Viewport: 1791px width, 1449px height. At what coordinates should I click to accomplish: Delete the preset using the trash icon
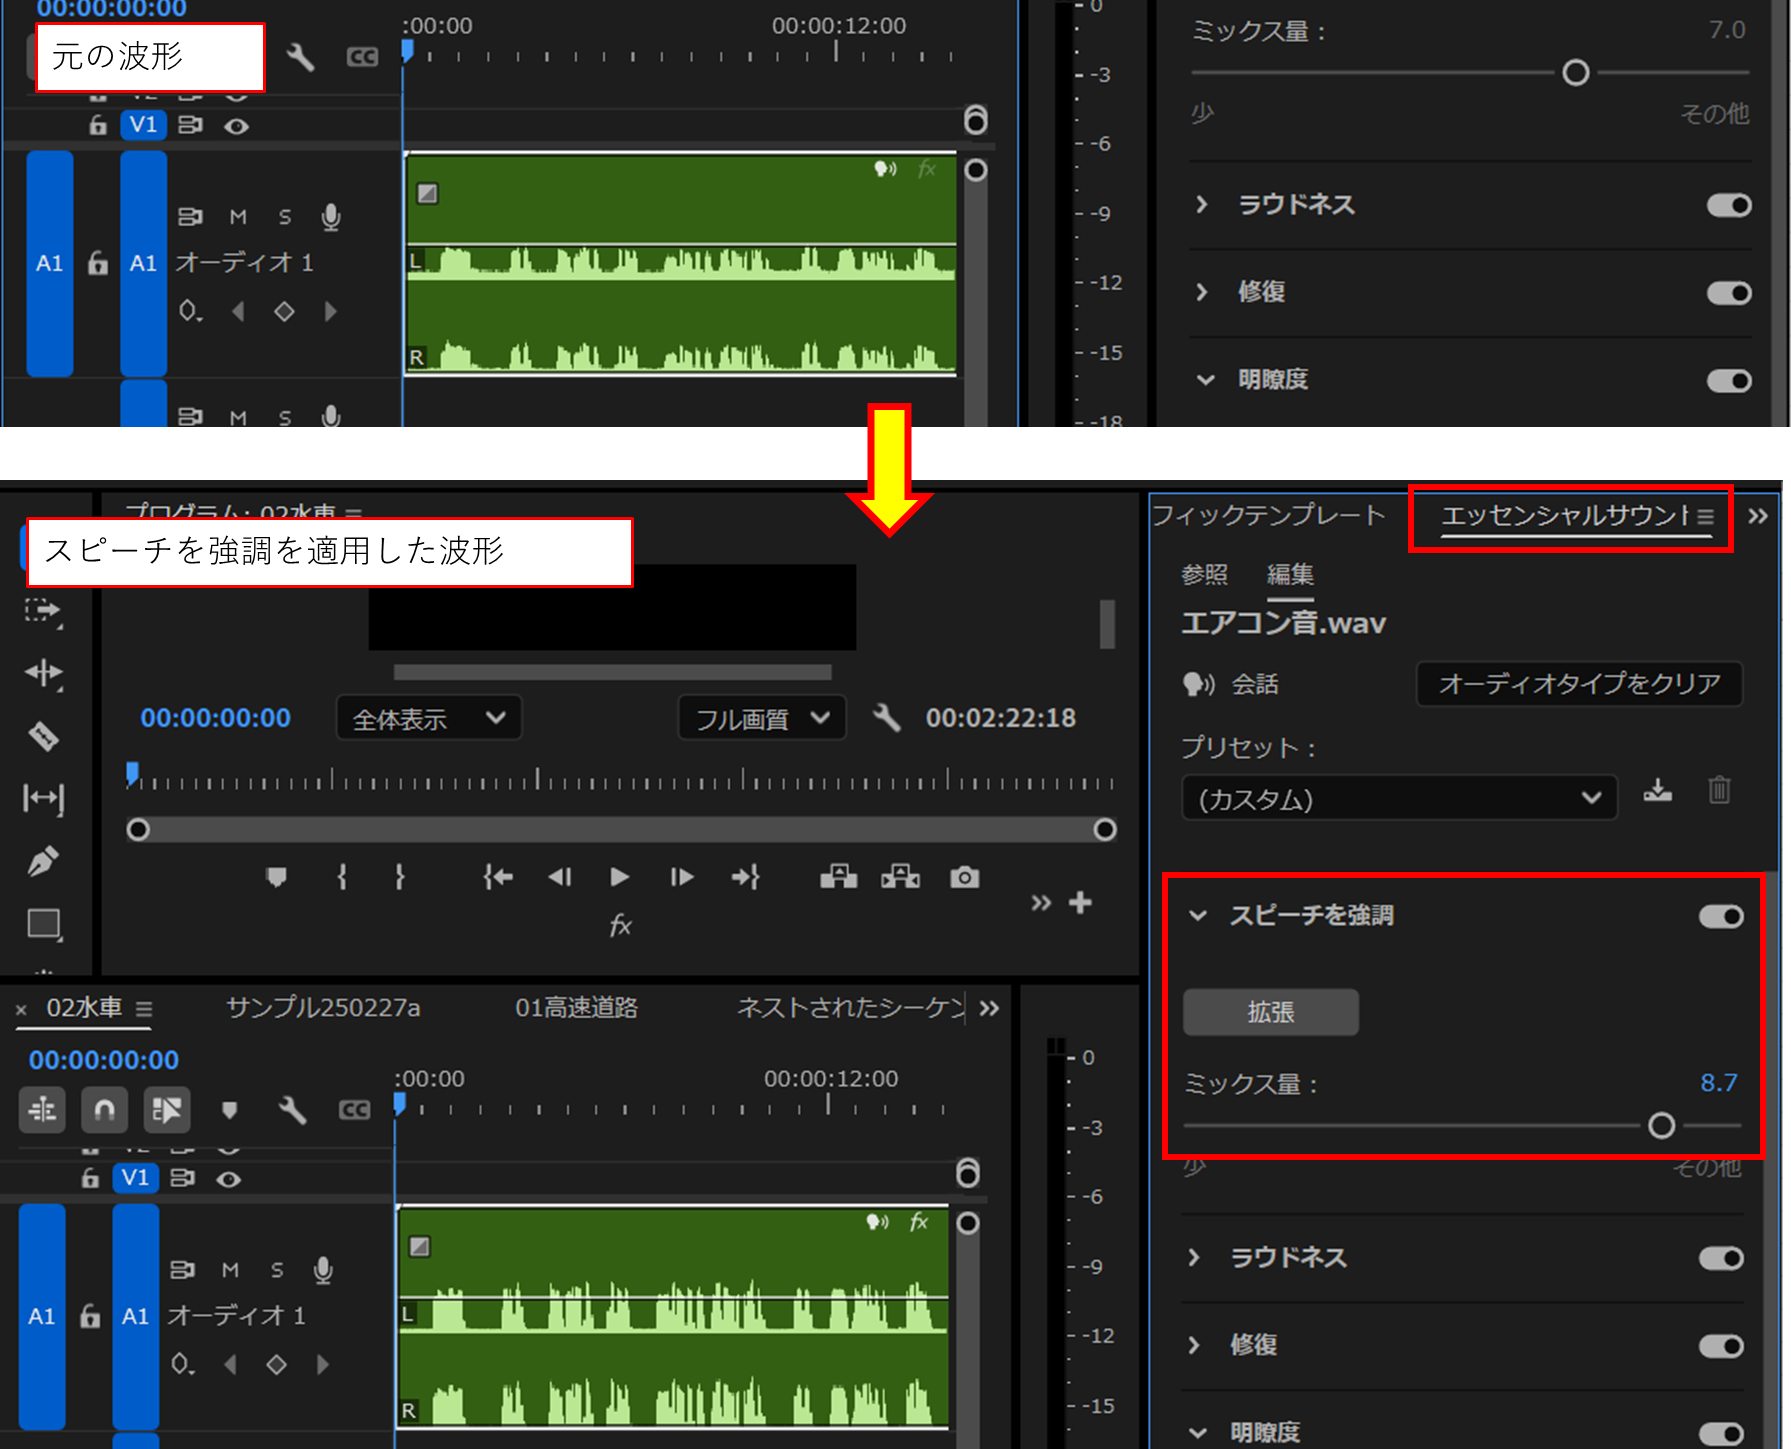(x=1719, y=790)
